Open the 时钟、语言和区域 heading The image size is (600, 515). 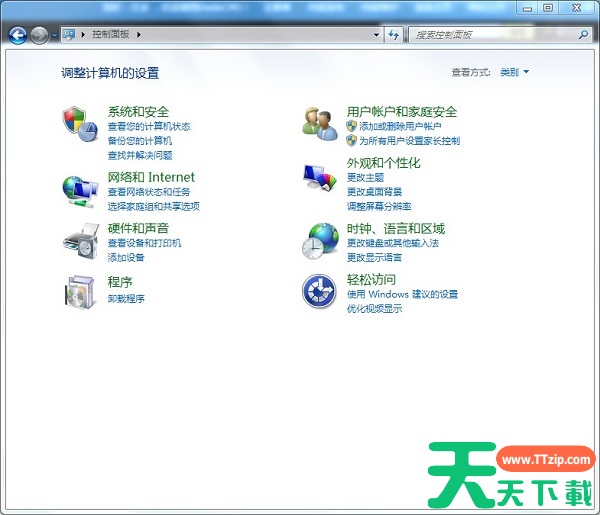pos(396,228)
